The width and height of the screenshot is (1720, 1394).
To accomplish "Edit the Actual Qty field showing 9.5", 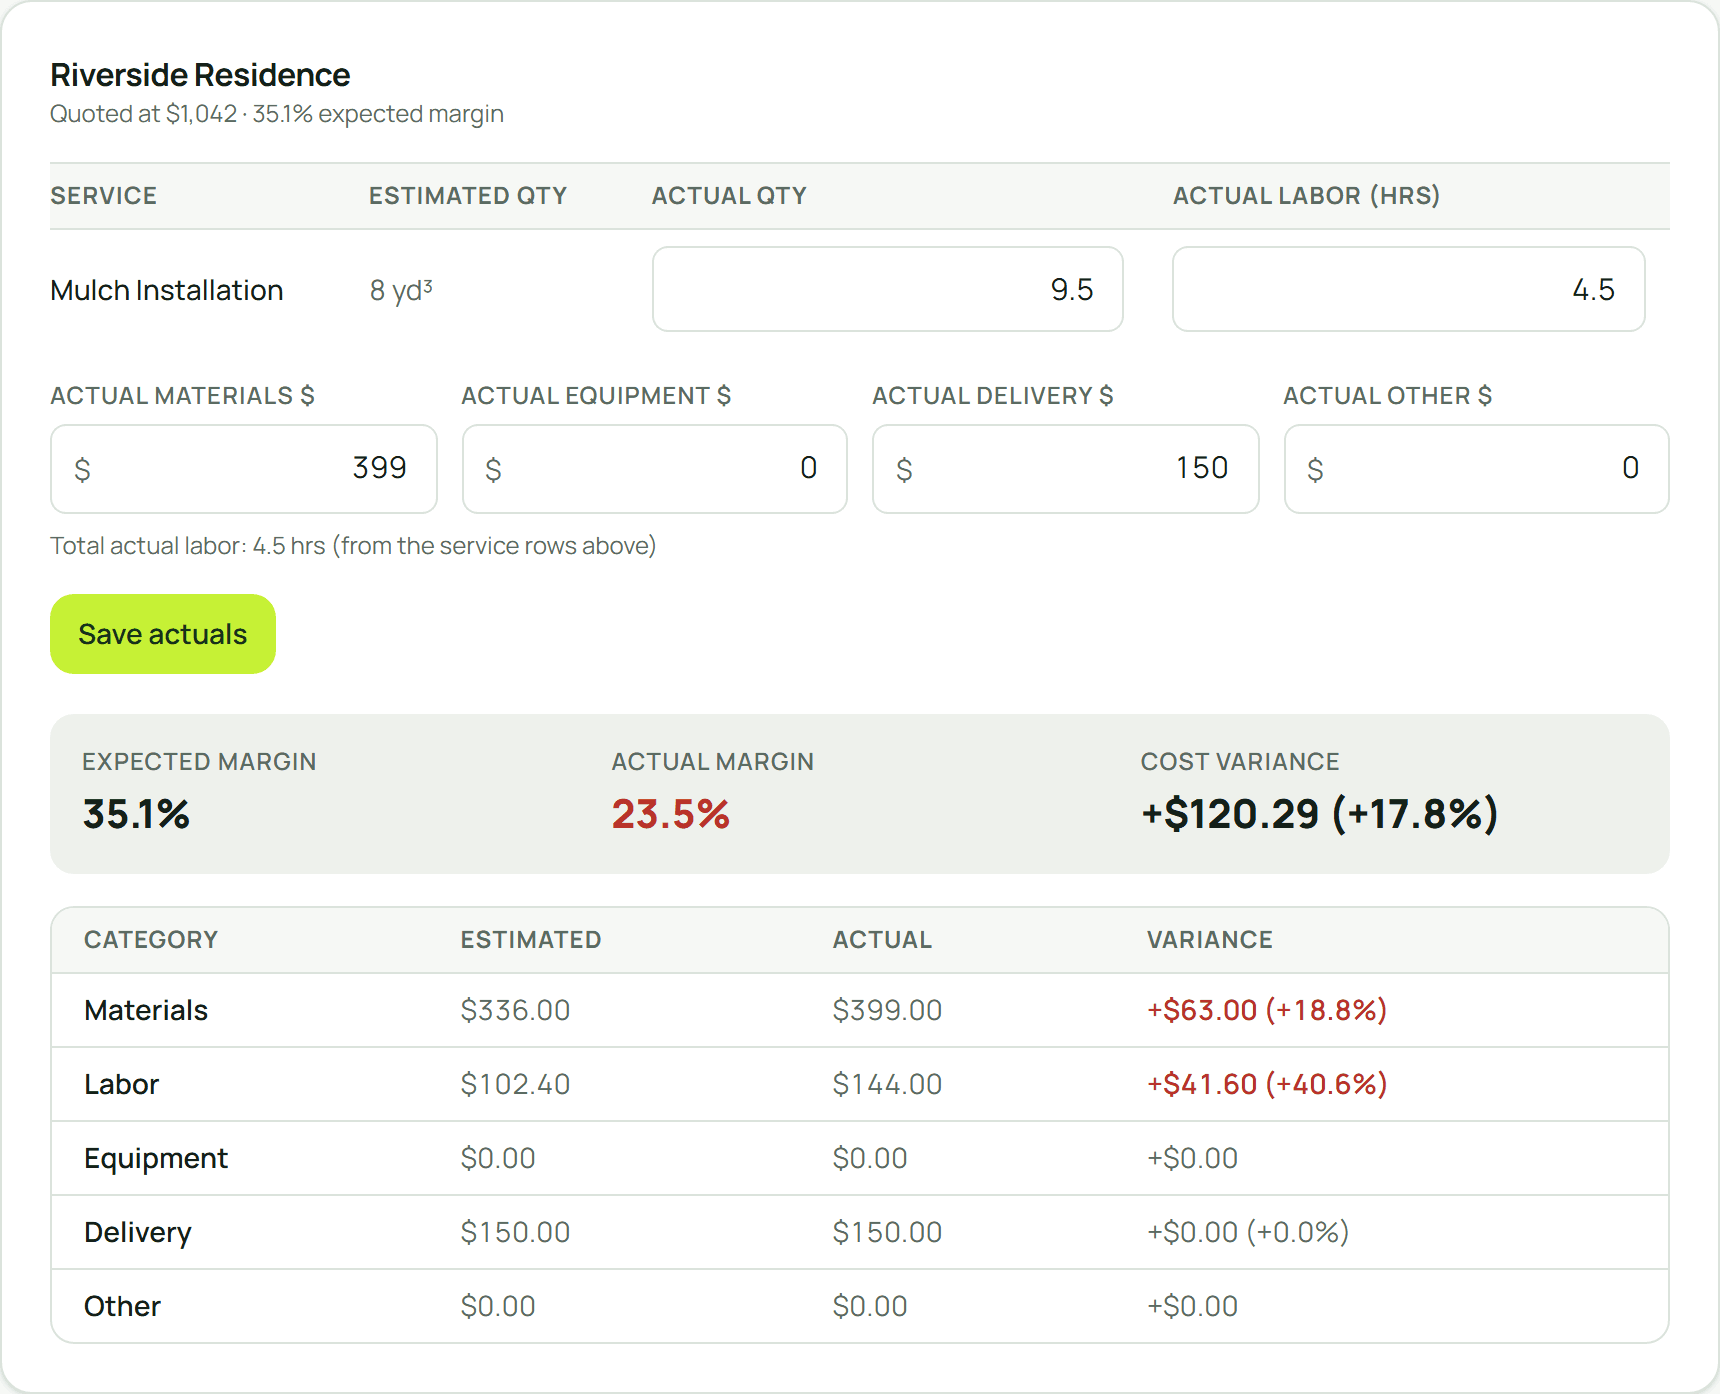I will point(888,289).
